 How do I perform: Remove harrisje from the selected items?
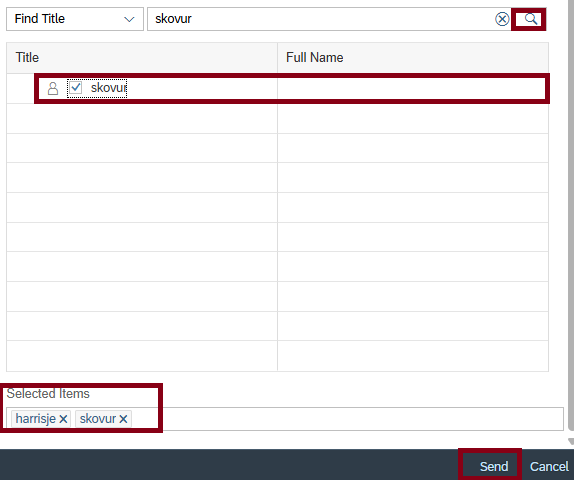point(63,418)
